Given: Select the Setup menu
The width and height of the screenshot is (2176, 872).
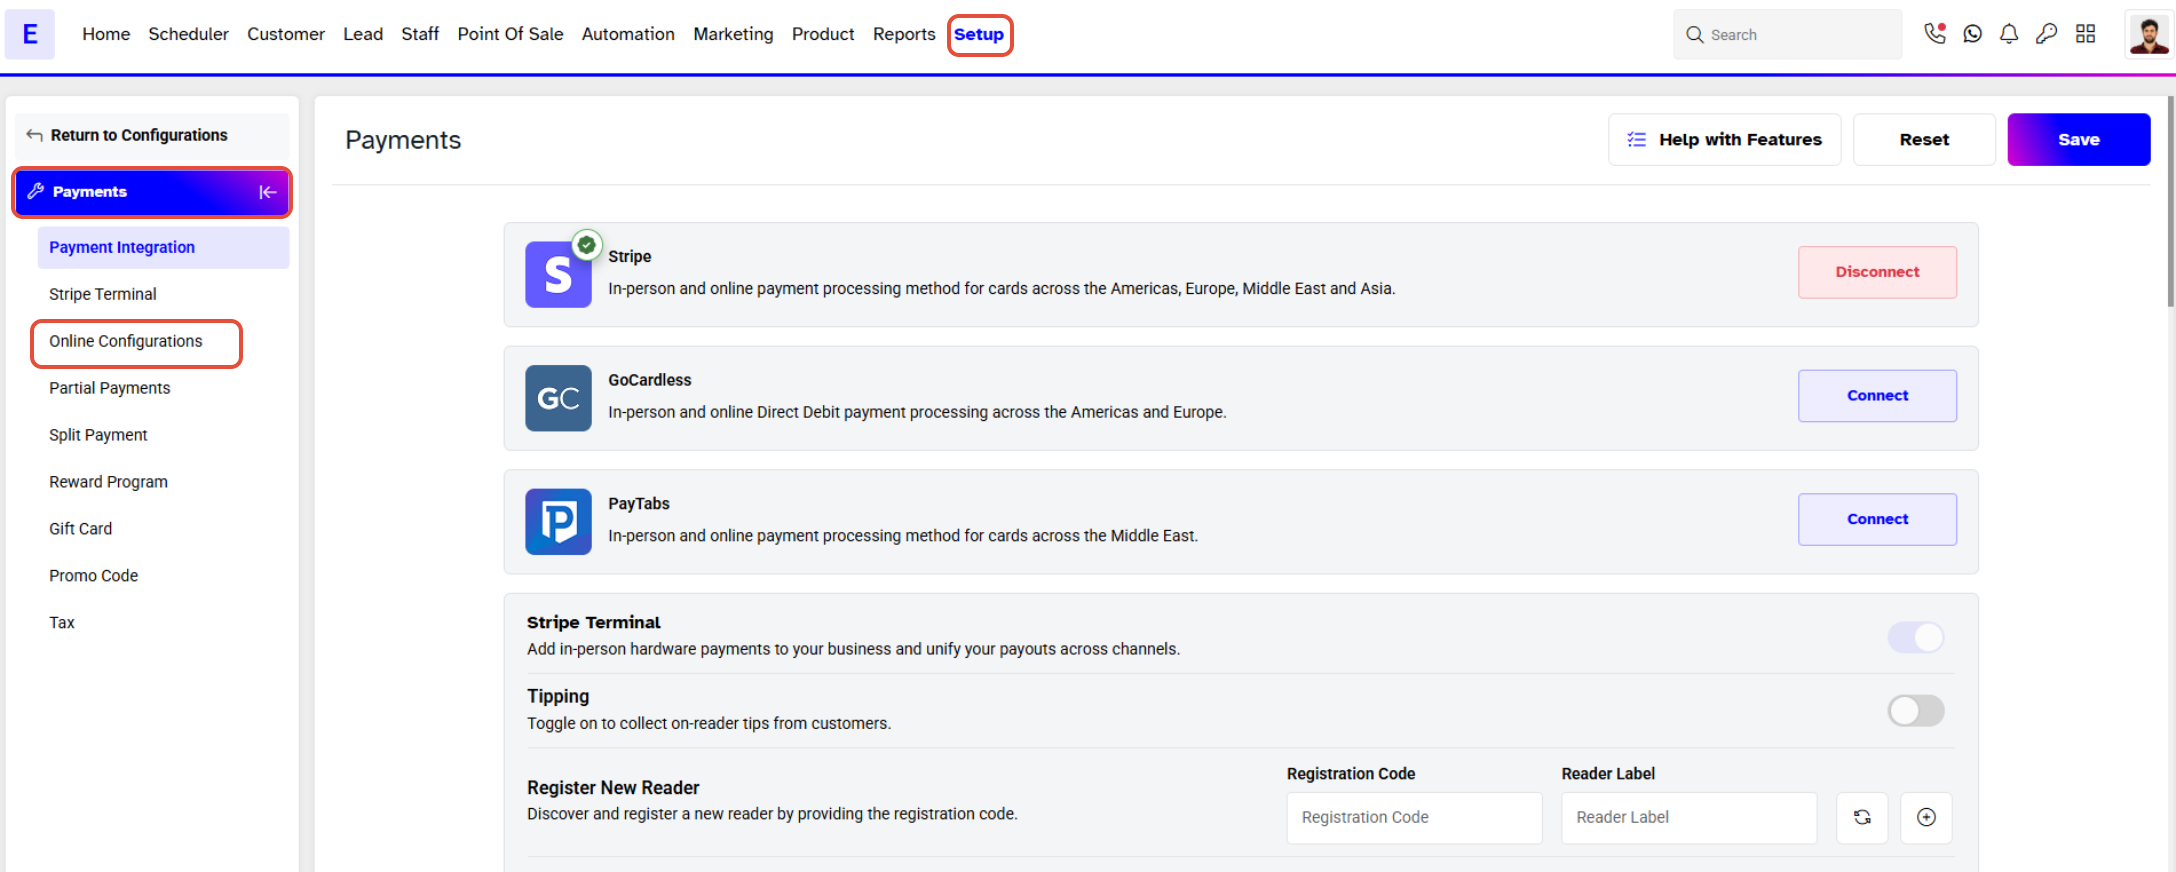Looking at the screenshot, I should (x=979, y=35).
